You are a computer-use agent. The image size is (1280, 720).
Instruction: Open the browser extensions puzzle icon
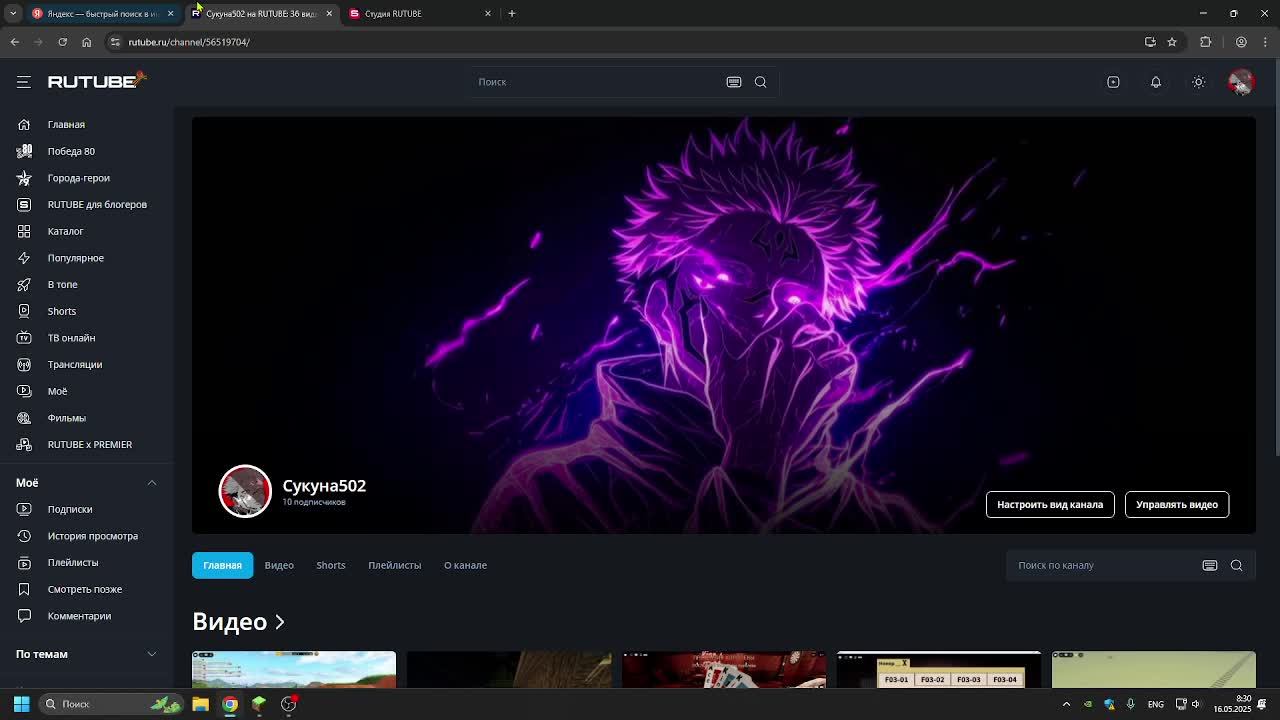(1206, 42)
